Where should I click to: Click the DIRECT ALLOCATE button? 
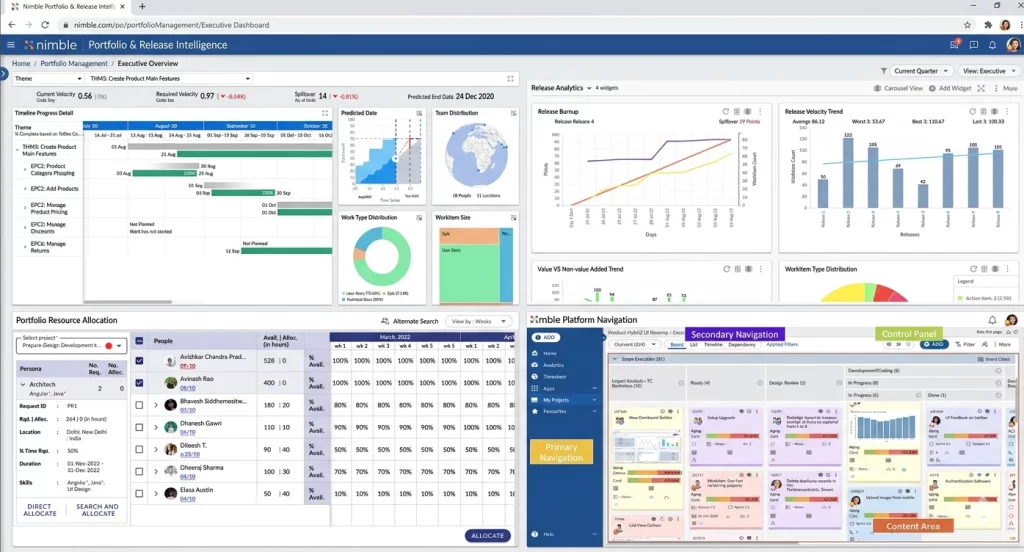pos(40,510)
